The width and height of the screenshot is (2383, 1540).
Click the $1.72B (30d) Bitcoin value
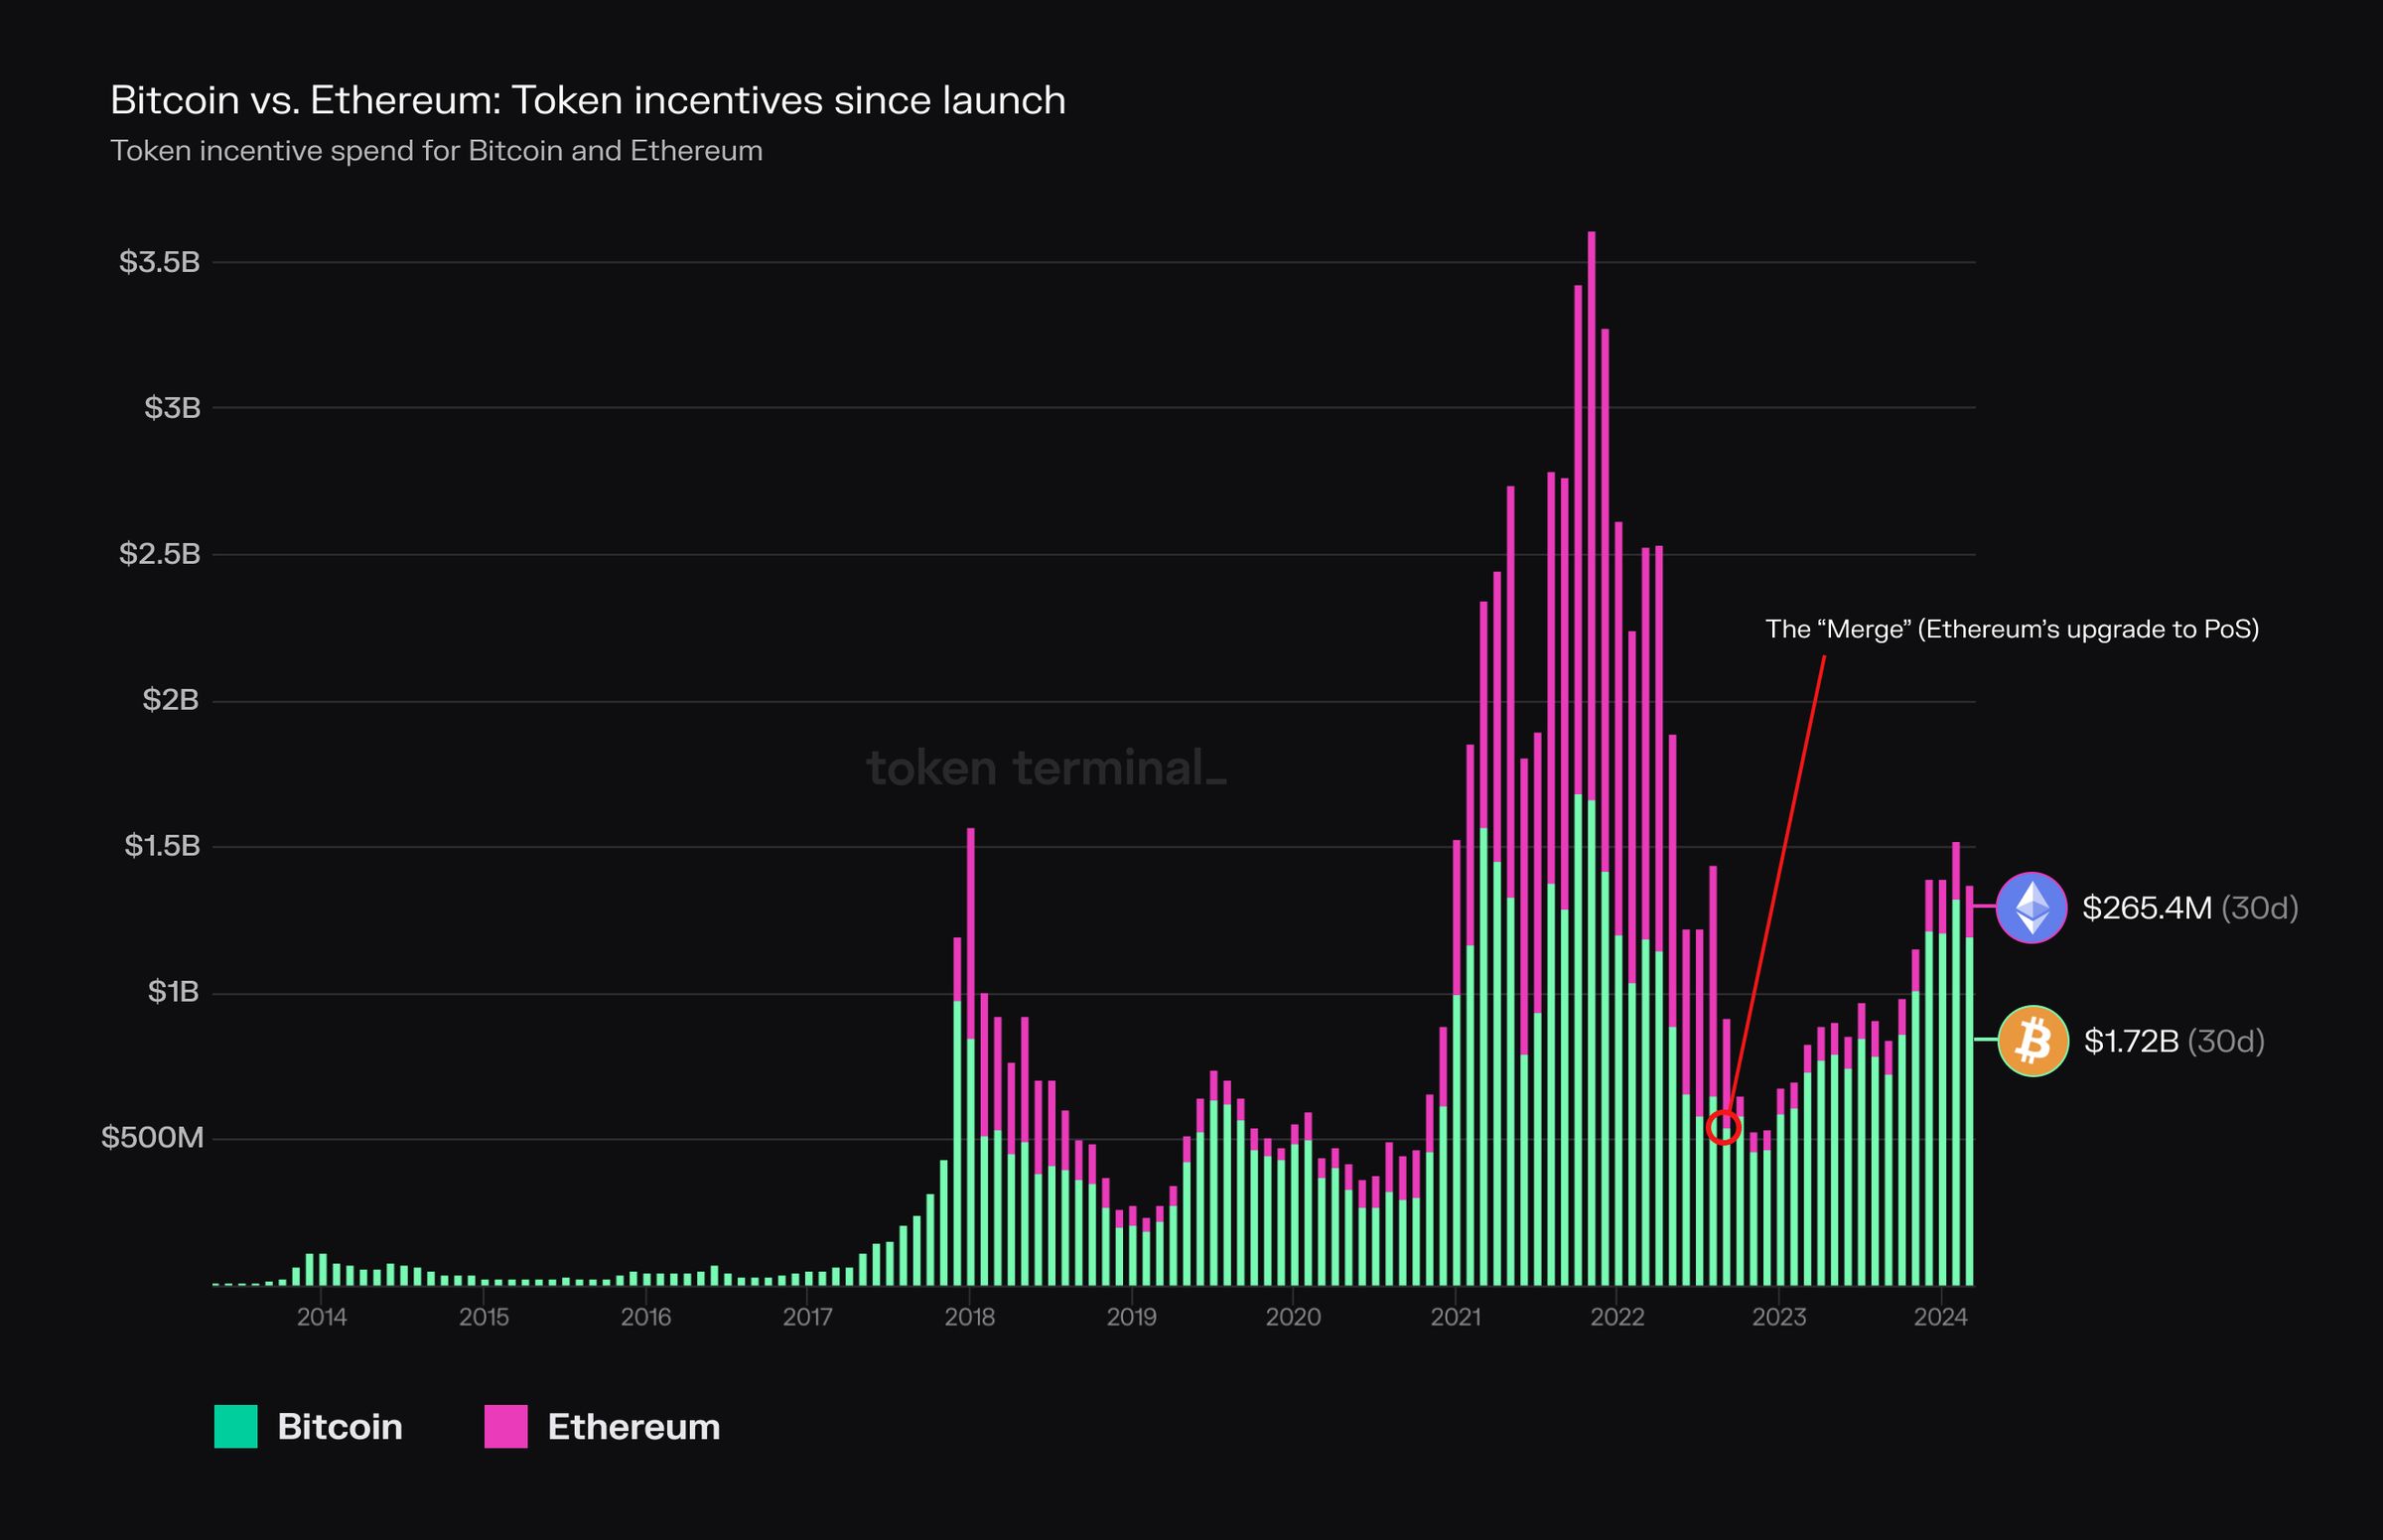tap(2173, 1042)
